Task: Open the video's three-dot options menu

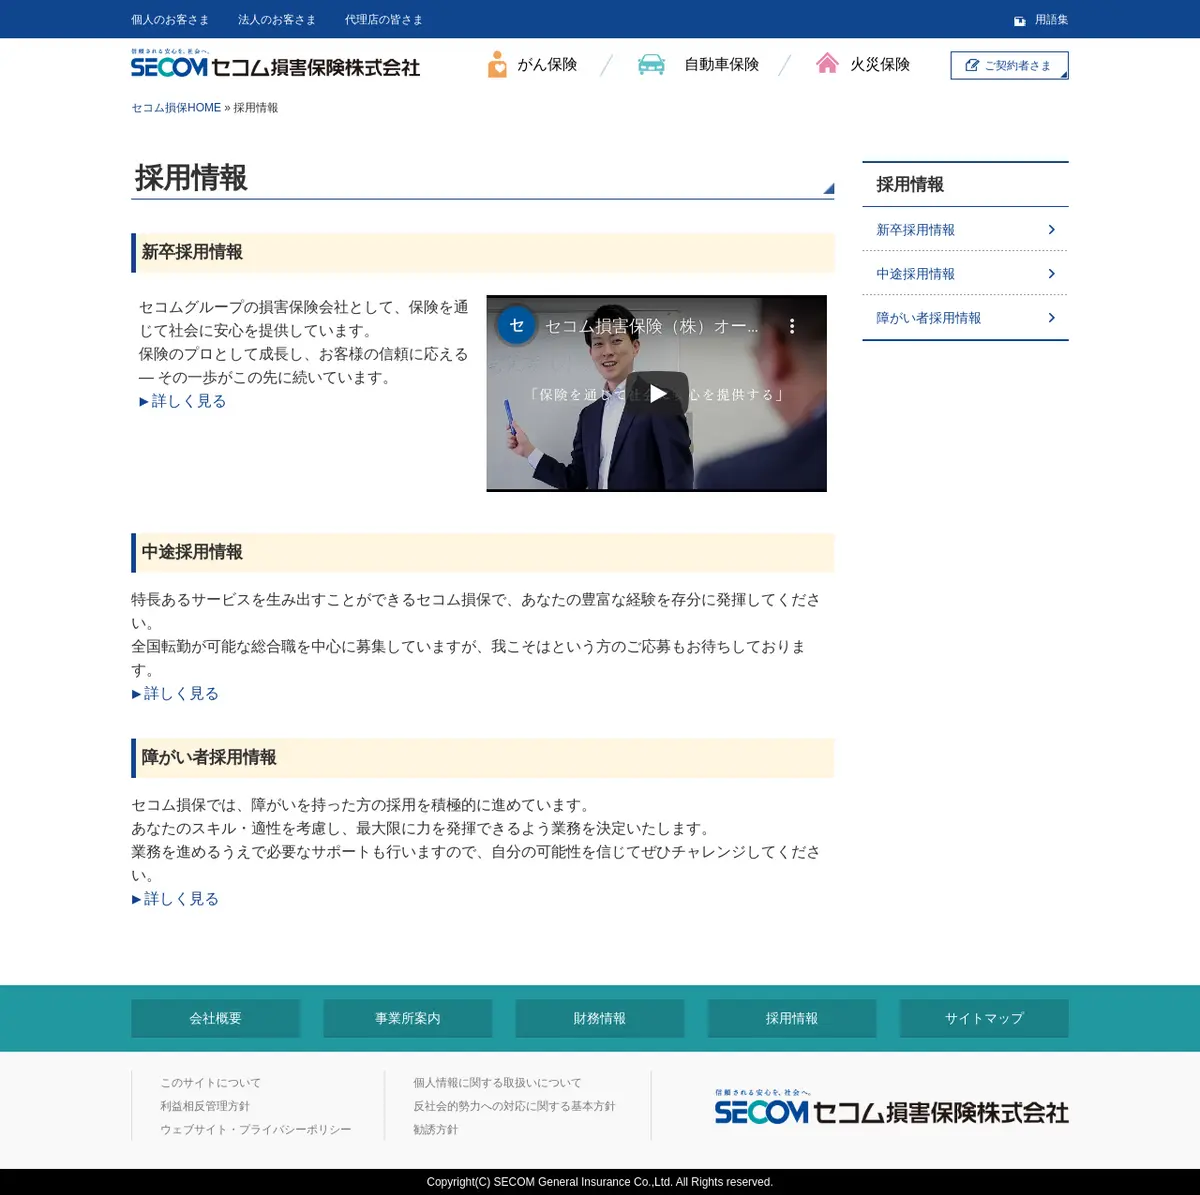Action: point(792,326)
